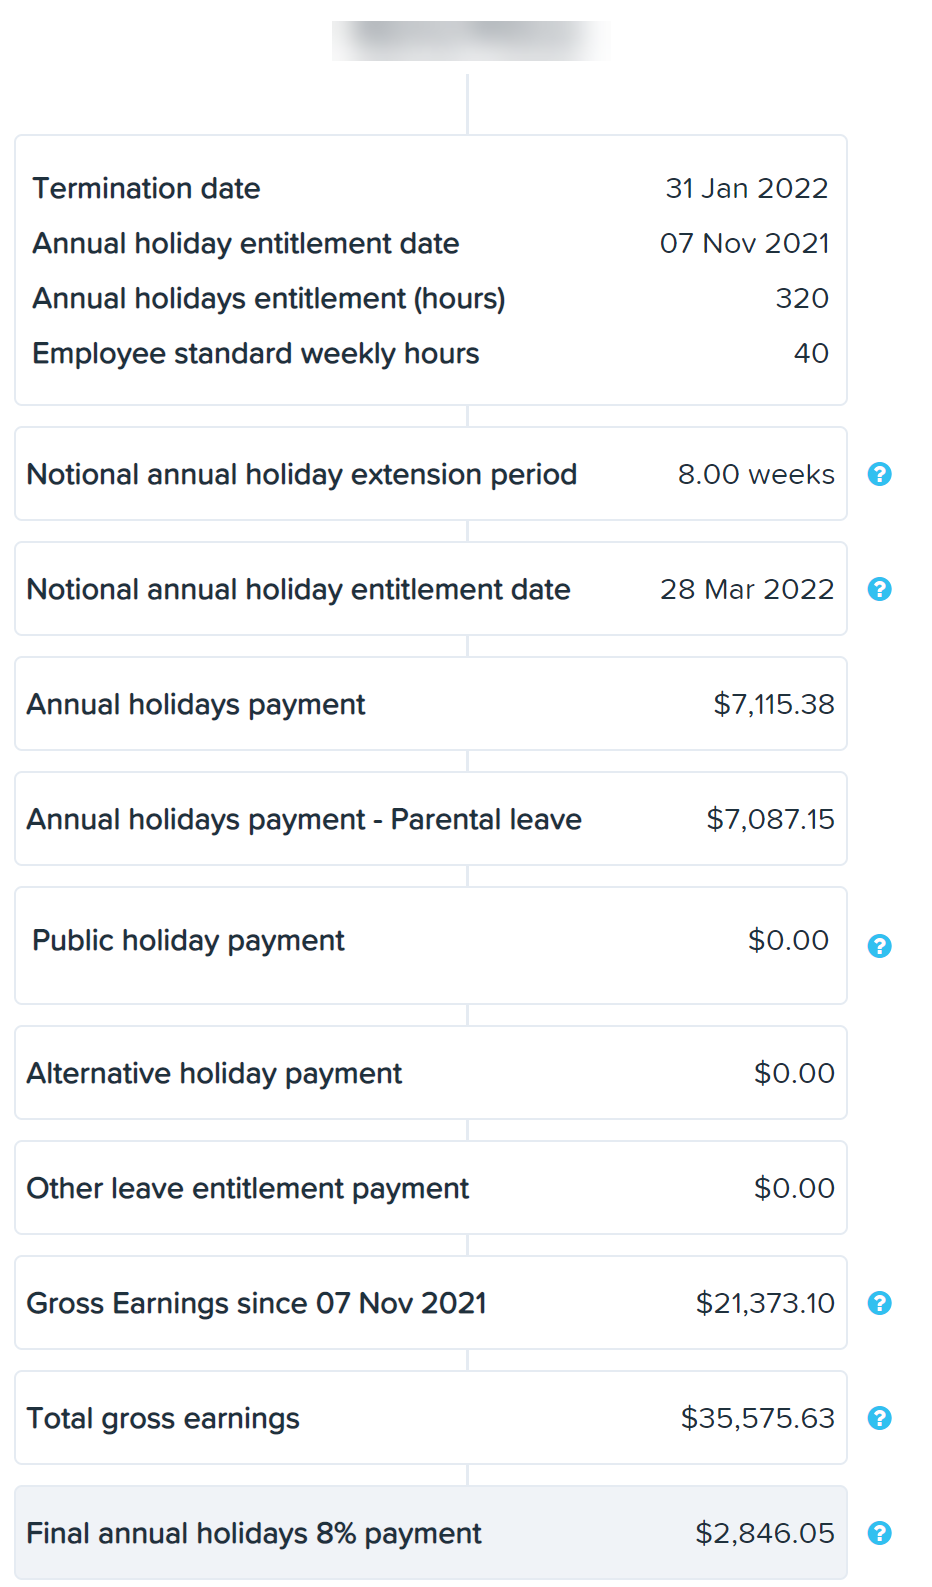Select the Employee standard weekly hours row

click(x=431, y=353)
